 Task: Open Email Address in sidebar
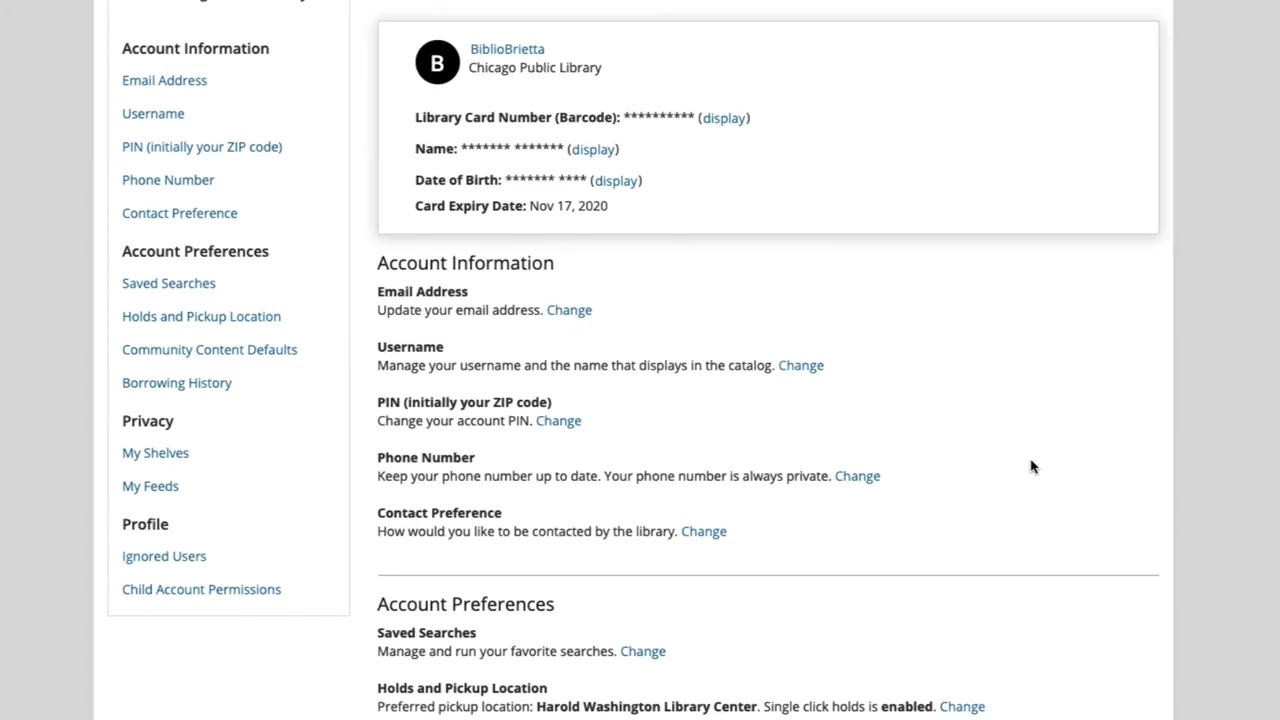pos(164,81)
